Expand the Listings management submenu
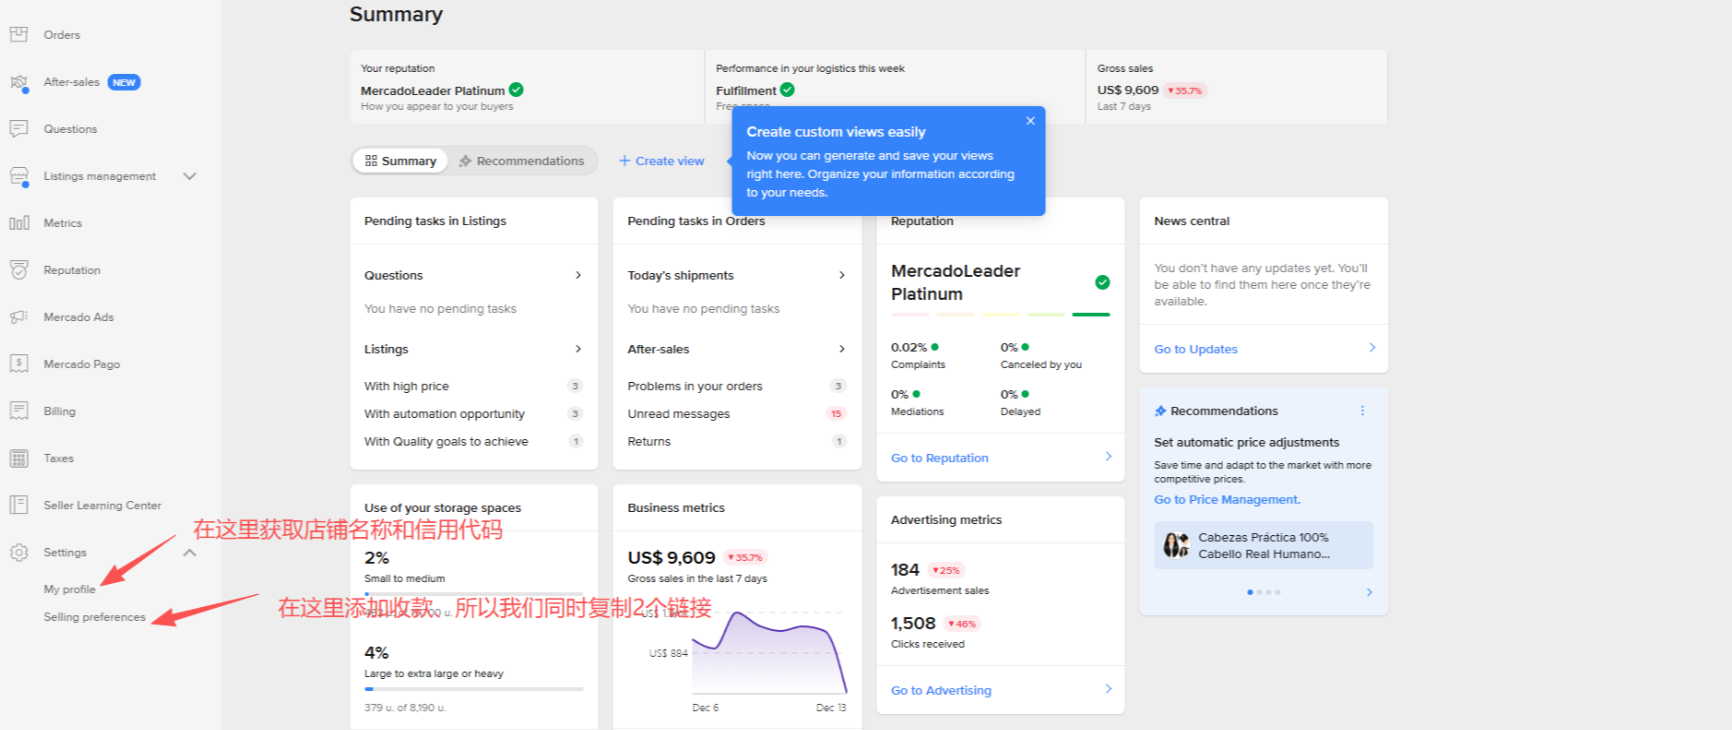This screenshot has width=1732, height=730. (x=190, y=176)
